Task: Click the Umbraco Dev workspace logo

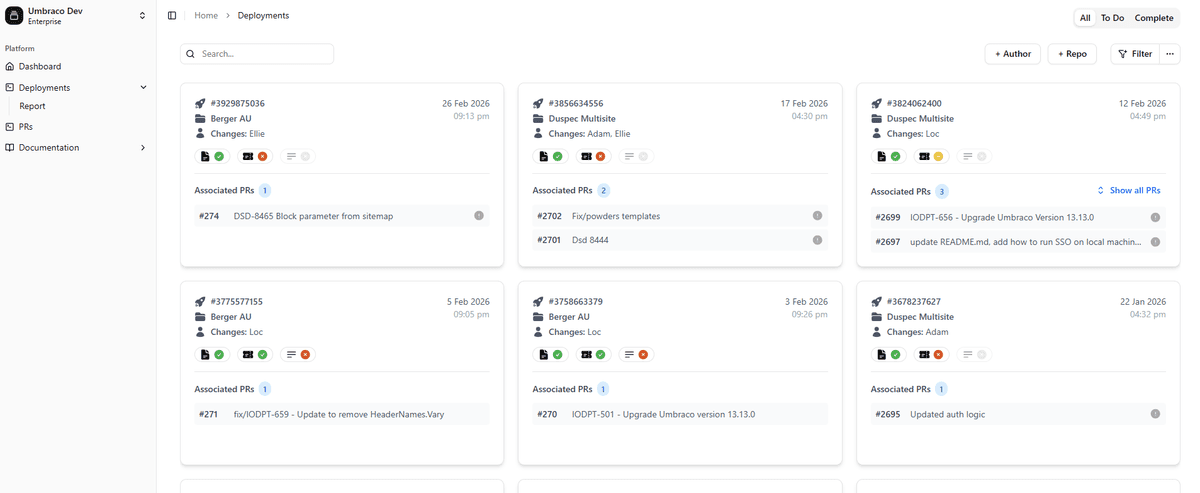Action: pyautogui.click(x=14, y=16)
